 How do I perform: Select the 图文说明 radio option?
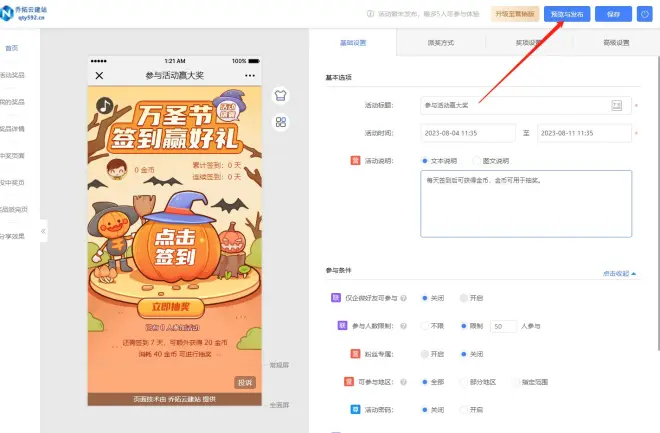476,160
